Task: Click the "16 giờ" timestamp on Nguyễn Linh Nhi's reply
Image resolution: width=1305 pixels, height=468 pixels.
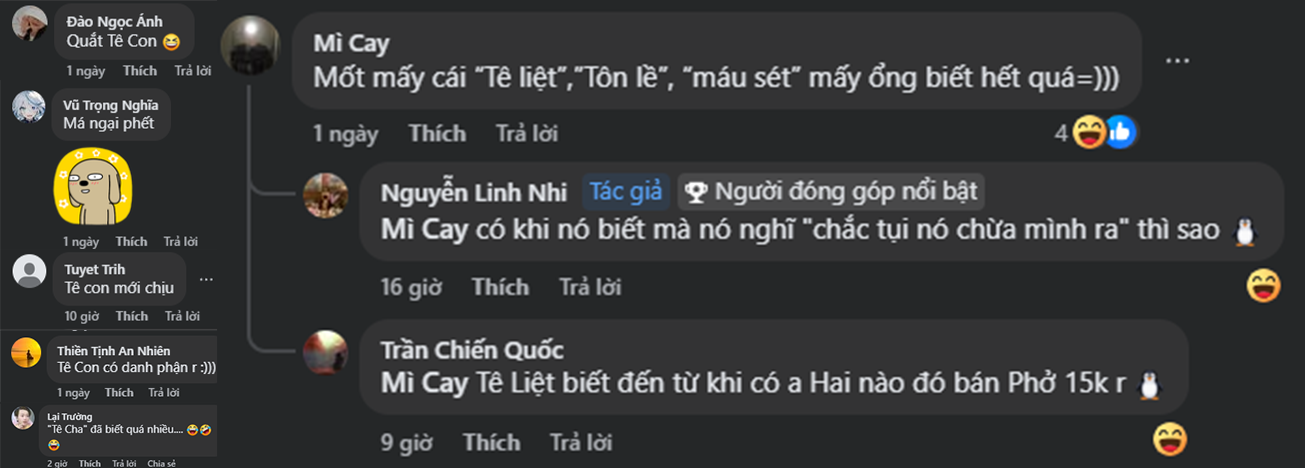Action: (x=411, y=287)
